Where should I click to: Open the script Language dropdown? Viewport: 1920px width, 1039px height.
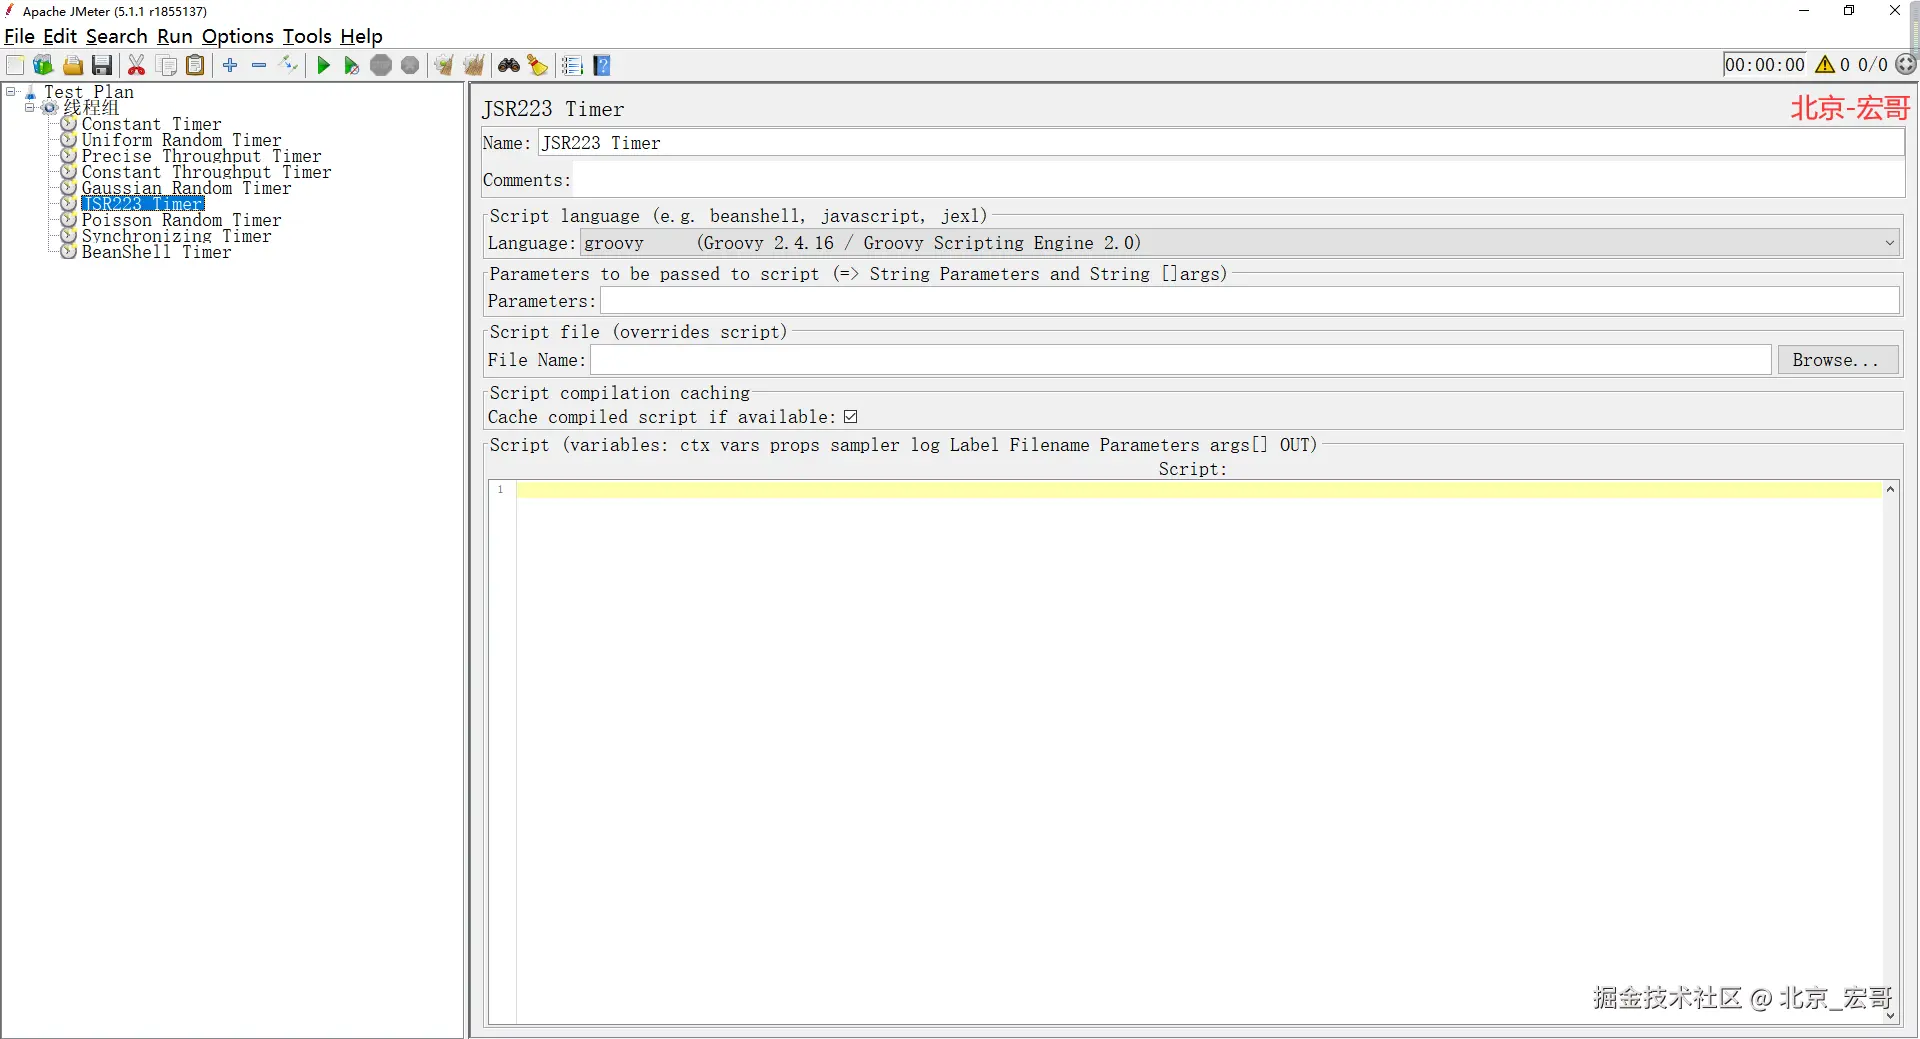[x=1240, y=243]
